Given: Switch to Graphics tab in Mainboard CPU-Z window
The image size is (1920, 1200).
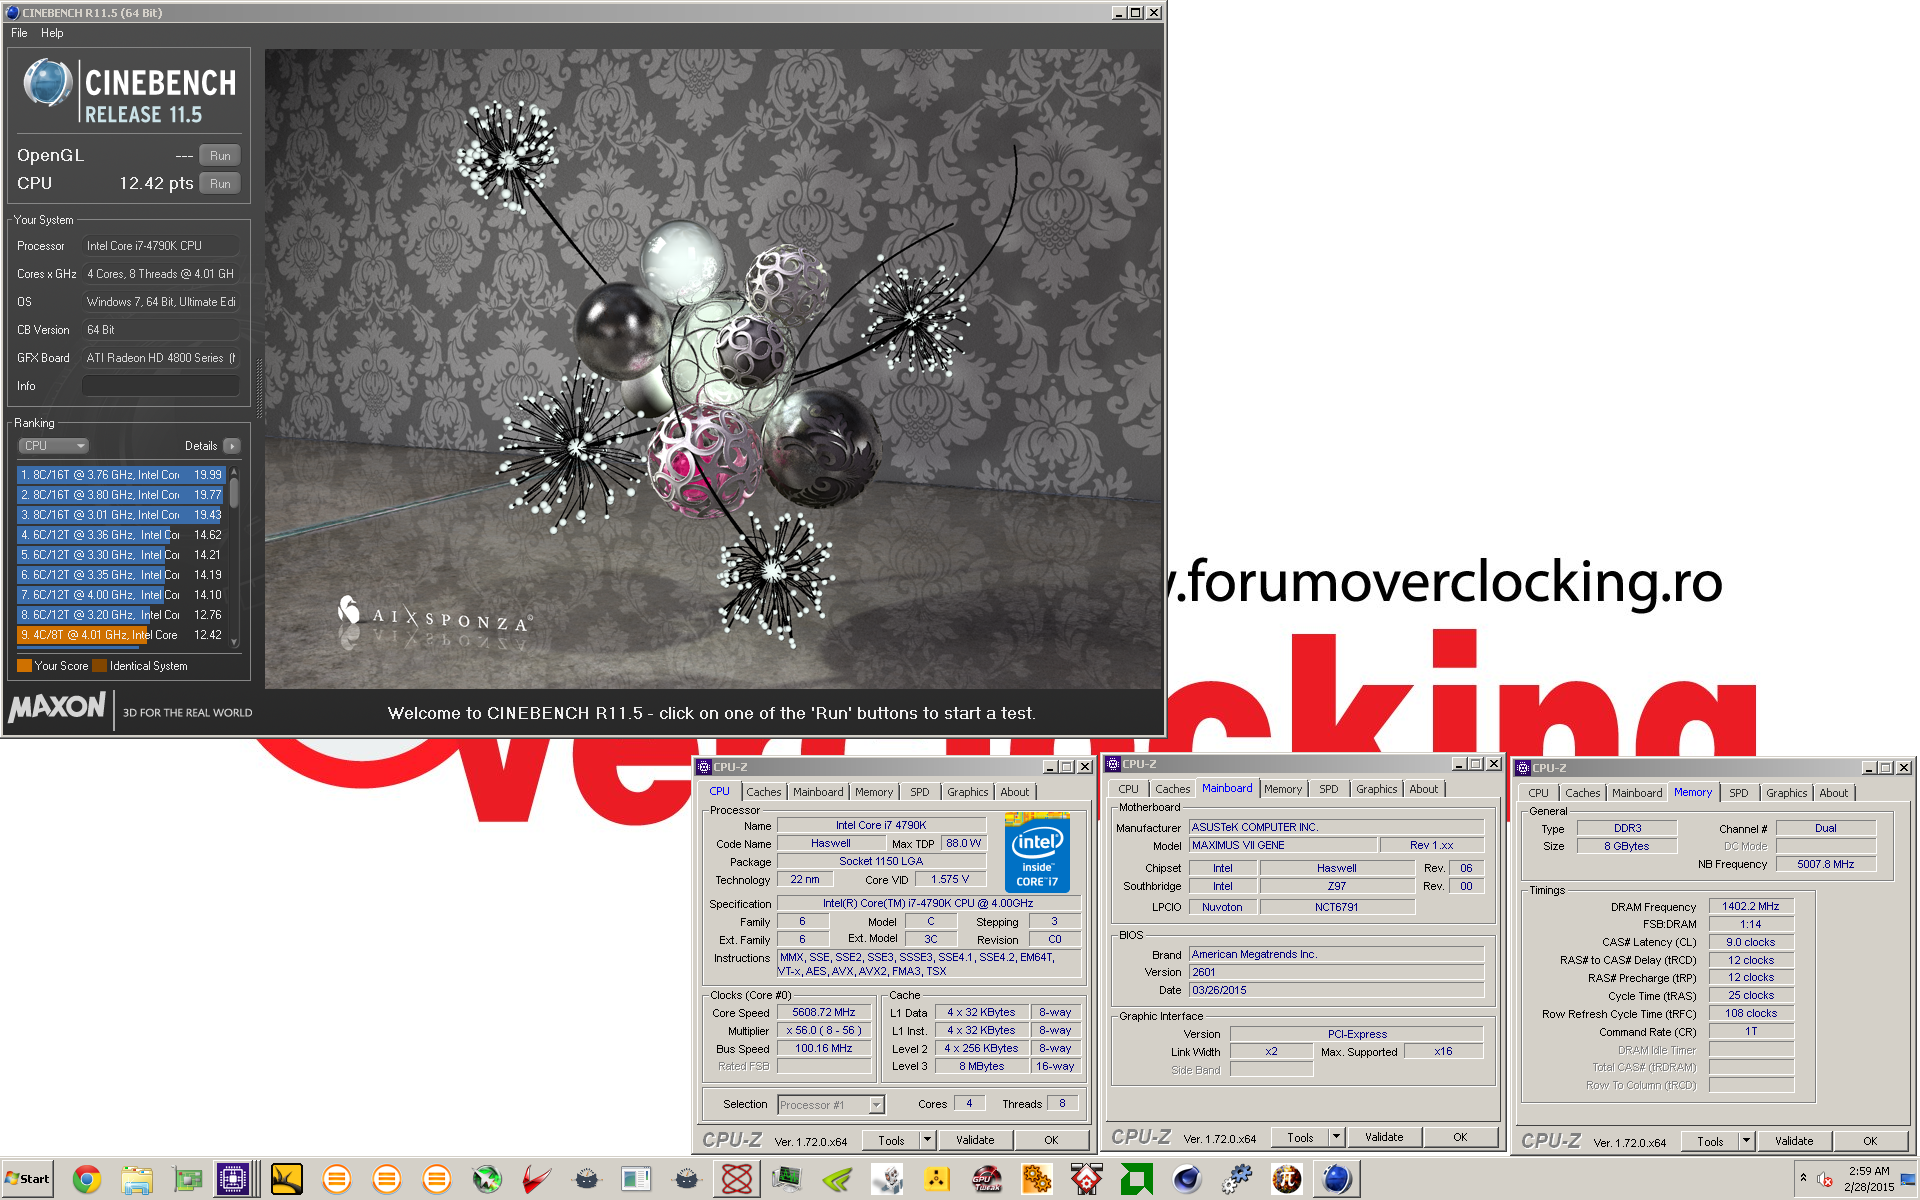Looking at the screenshot, I should [x=1377, y=789].
